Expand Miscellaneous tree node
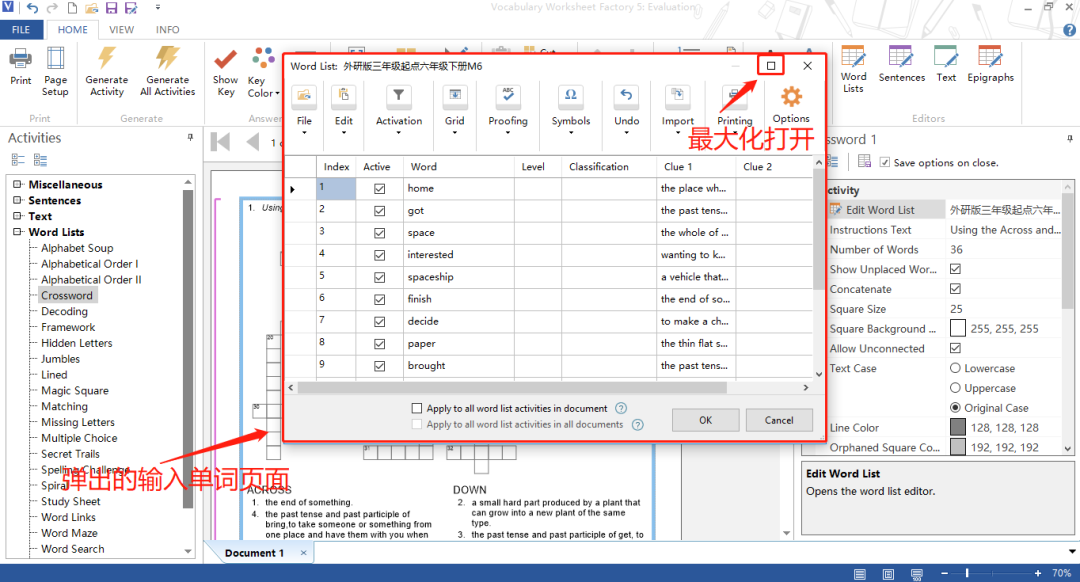 (17, 184)
